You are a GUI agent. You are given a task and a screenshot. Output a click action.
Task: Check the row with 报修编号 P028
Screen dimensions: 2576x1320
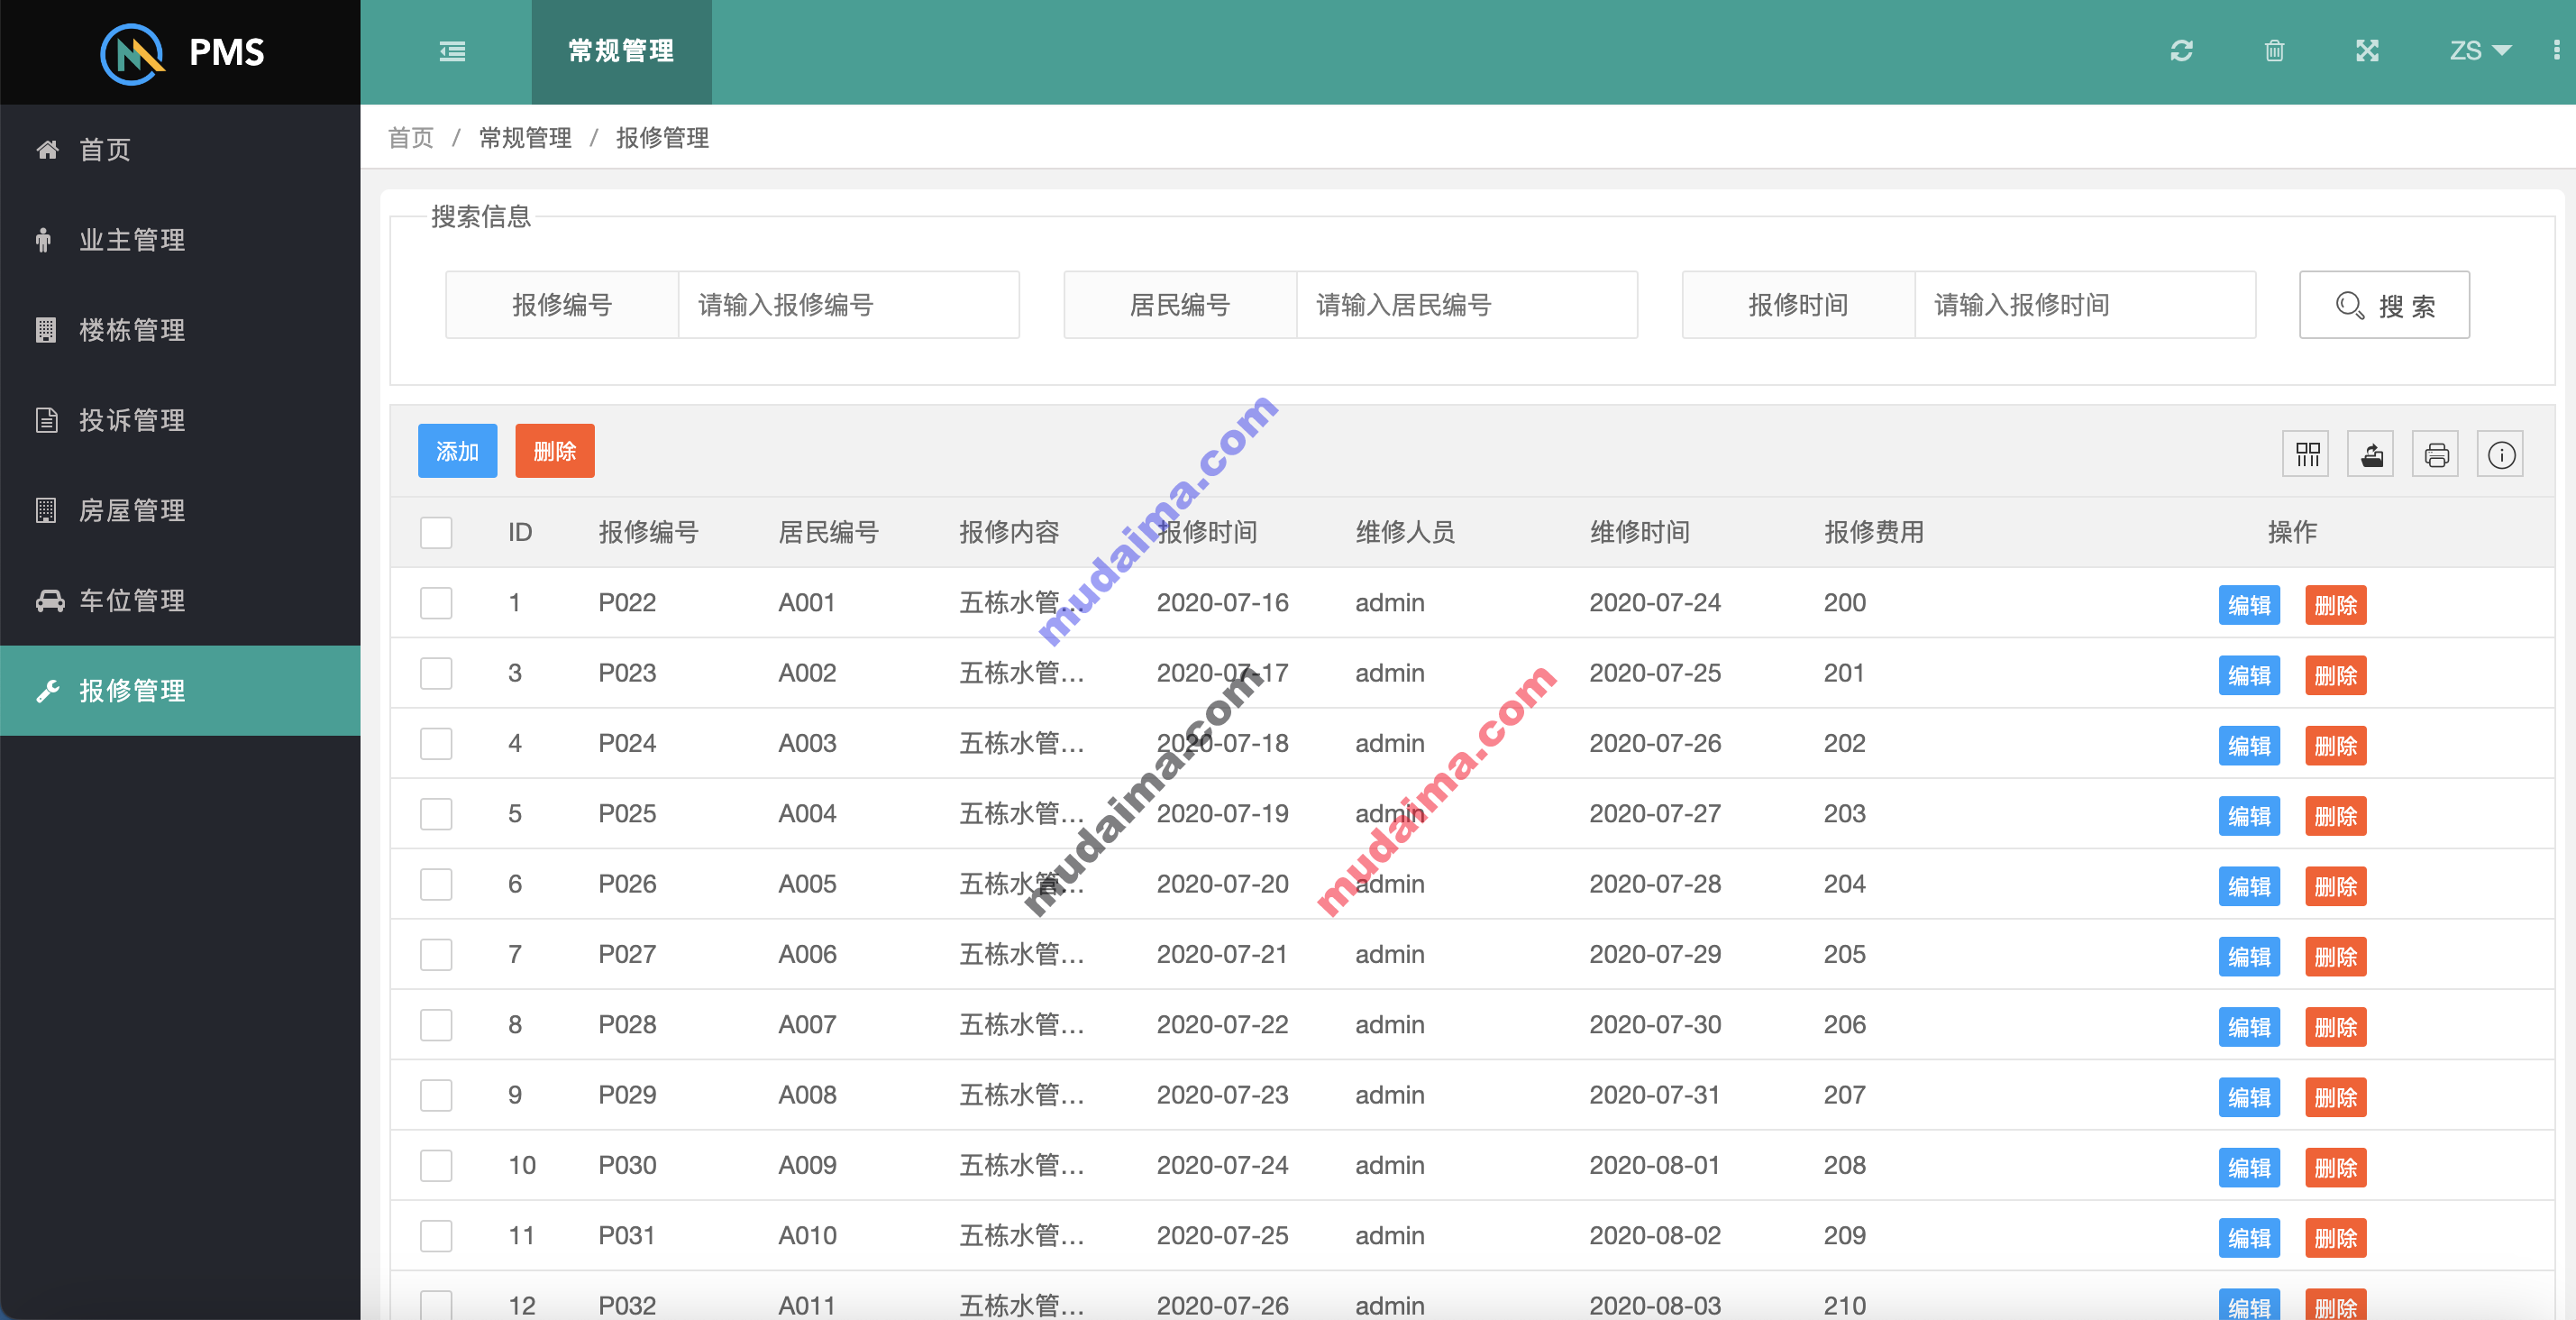click(x=436, y=1025)
